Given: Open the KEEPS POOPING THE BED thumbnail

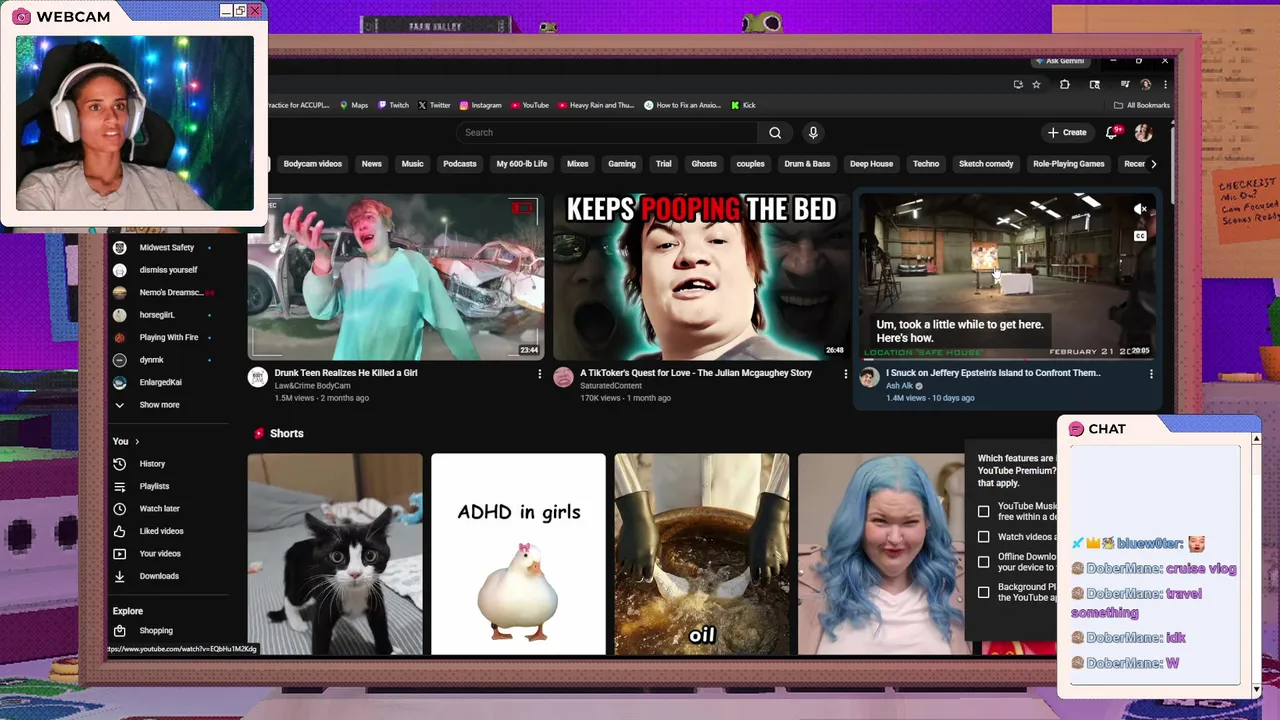Looking at the screenshot, I should coord(701,277).
